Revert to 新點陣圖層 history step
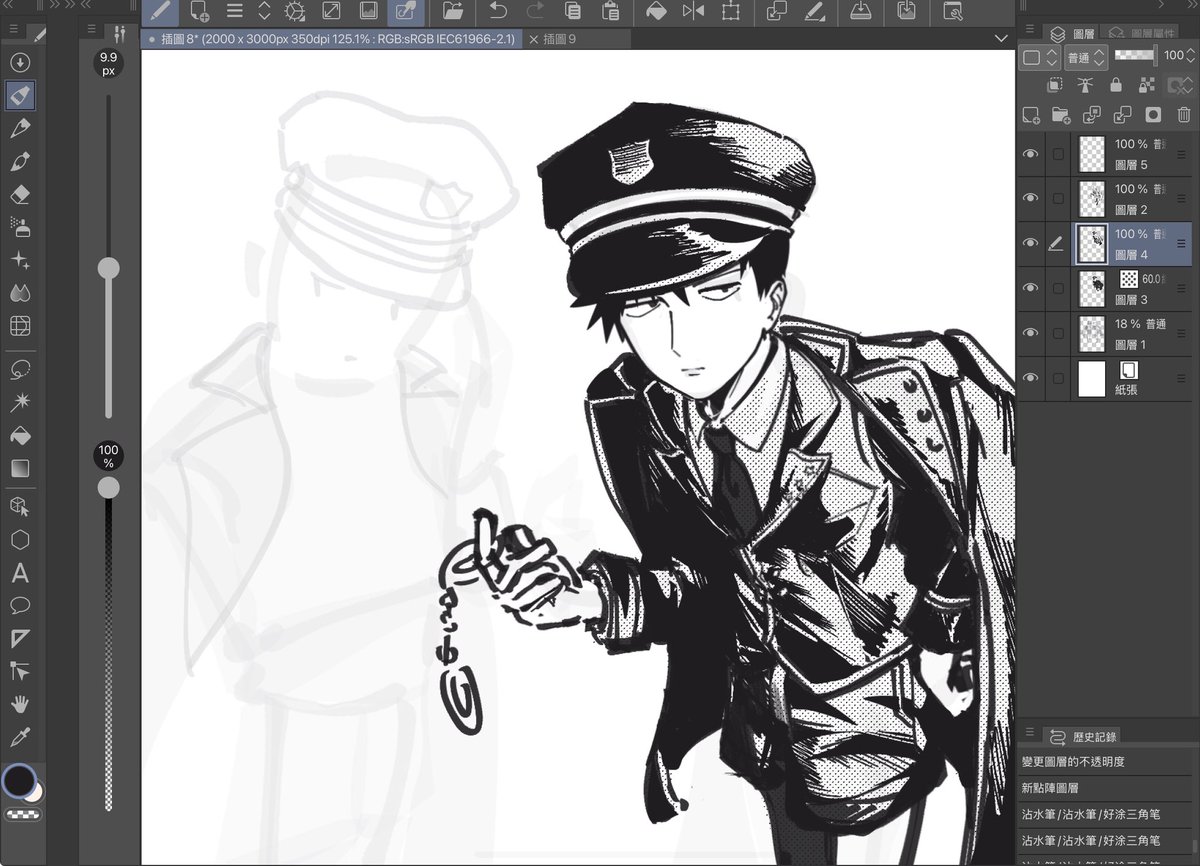Image resolution: width=1200 pixels, height=866 pixels. pos(1106,788)
